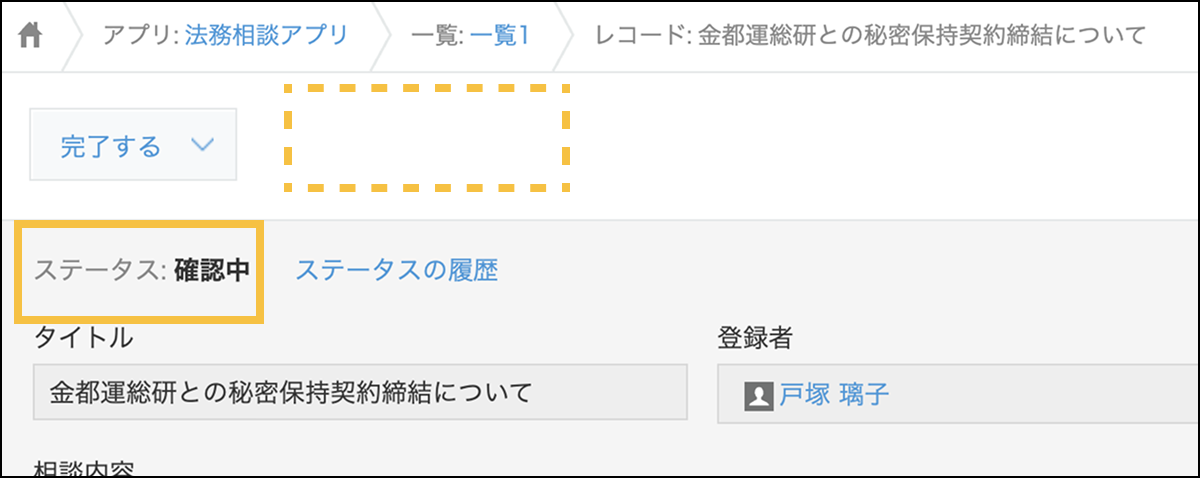Screen dimensions: 1200x478
Task: Open the 戸塚 璃子 user profile link
Action: click(834, 395)
